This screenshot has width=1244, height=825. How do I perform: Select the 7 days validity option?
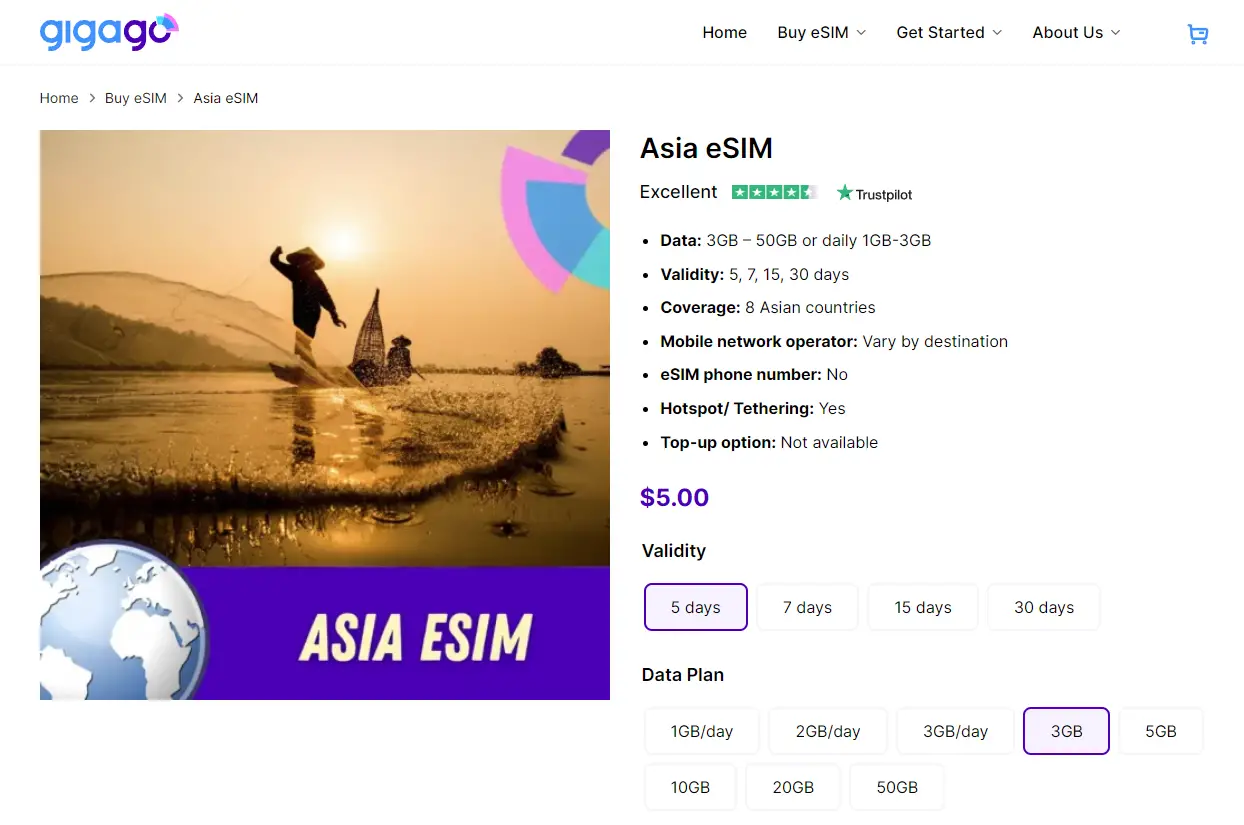click(x=807, y=607)
